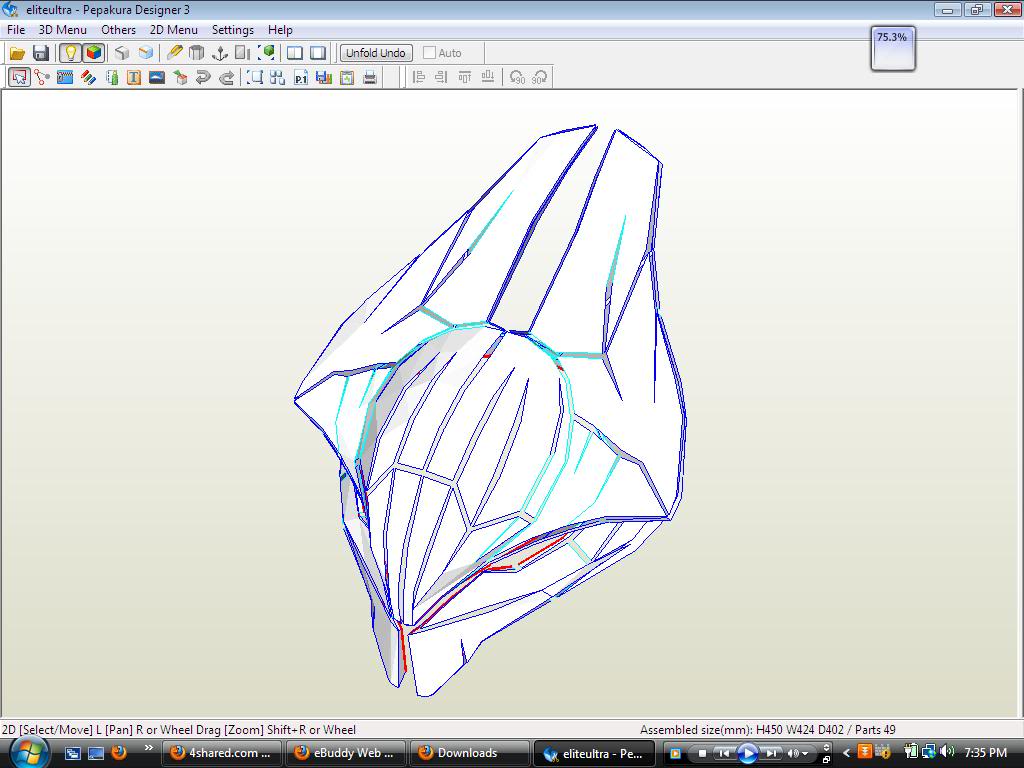This screenshot has width=1024, height=768.
Task: Open the File menu
Action: tap(16, 30)
